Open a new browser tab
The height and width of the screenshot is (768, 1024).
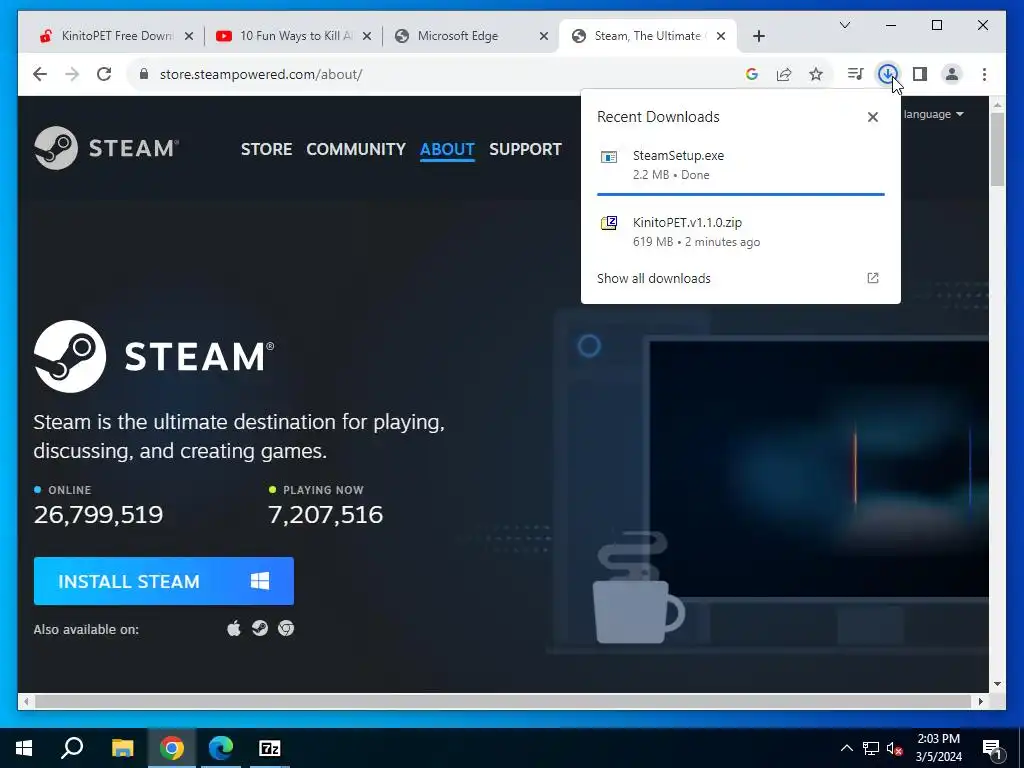click(758, 36)
